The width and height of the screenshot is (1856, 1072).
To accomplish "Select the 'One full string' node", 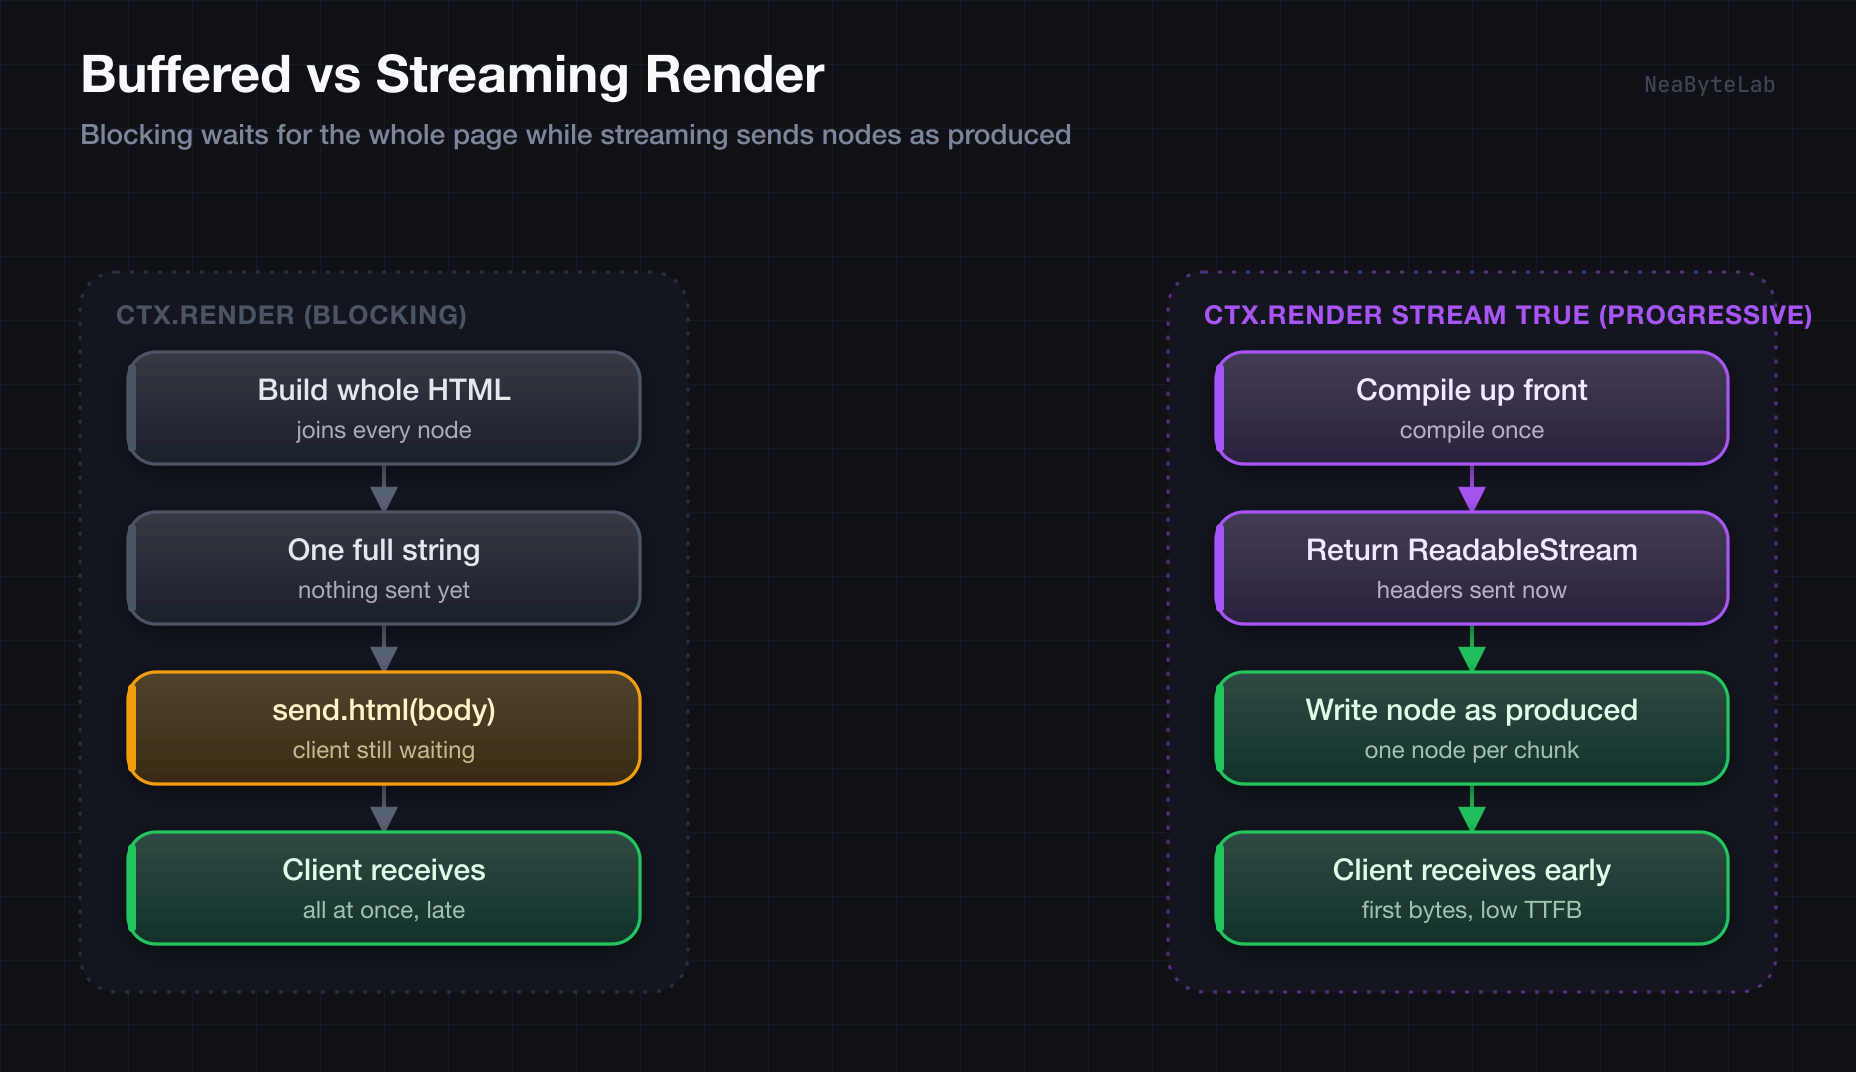I will tap(384, 568).
